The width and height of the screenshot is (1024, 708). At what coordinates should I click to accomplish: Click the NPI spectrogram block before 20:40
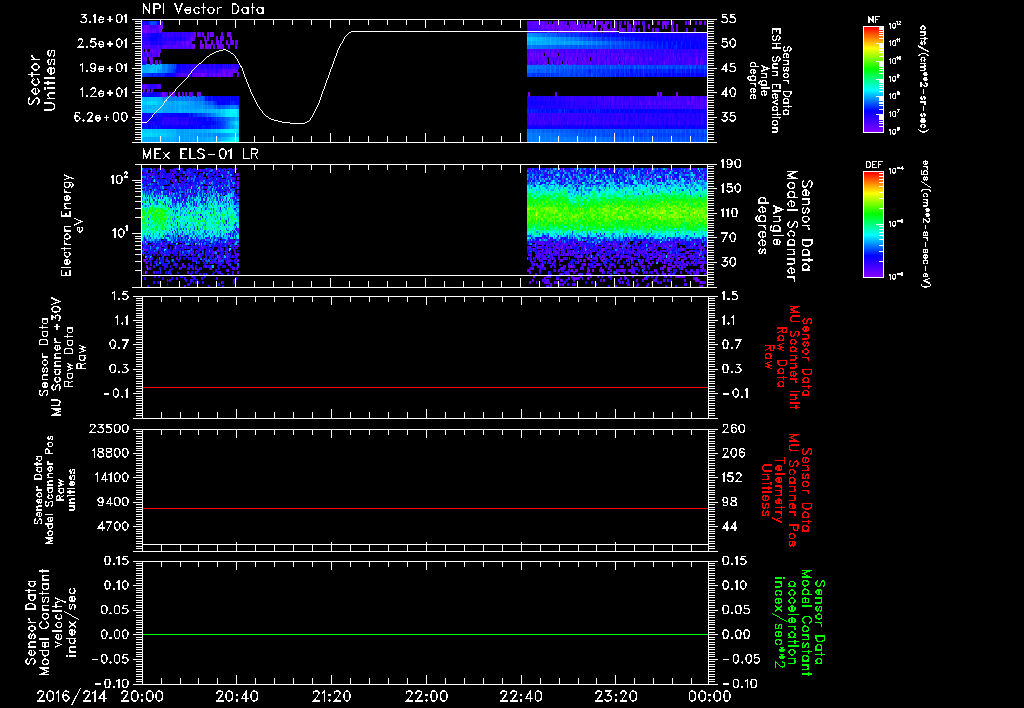[190, 80]
